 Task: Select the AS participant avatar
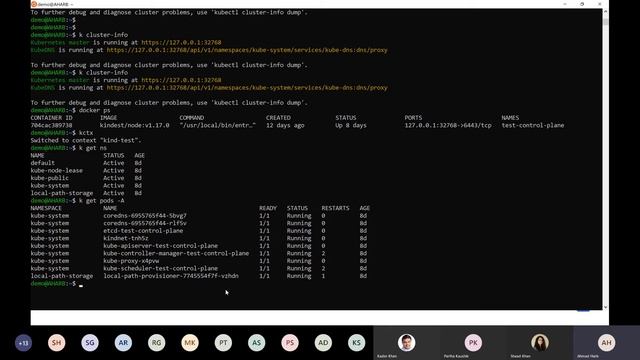coord(256,343)
